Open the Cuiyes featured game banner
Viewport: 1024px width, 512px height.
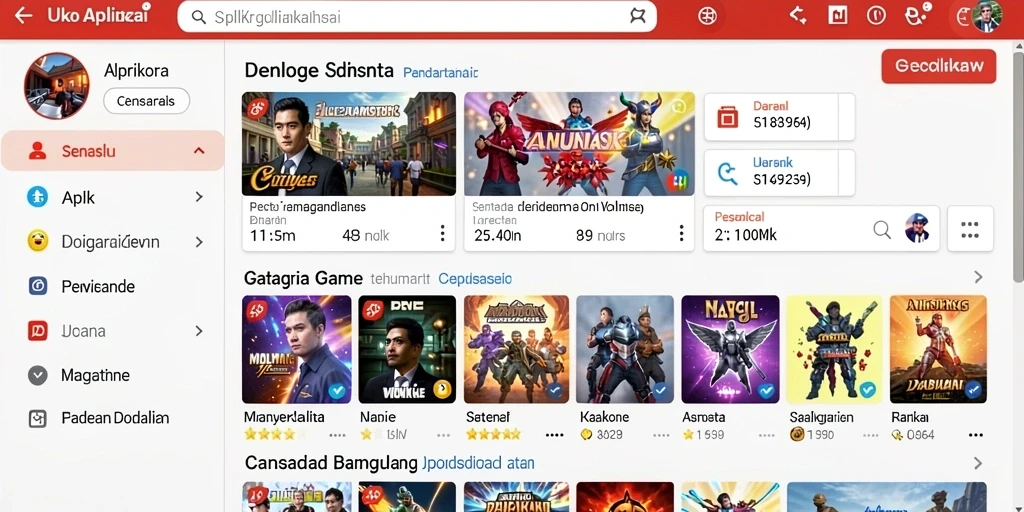tap(349, 144)
